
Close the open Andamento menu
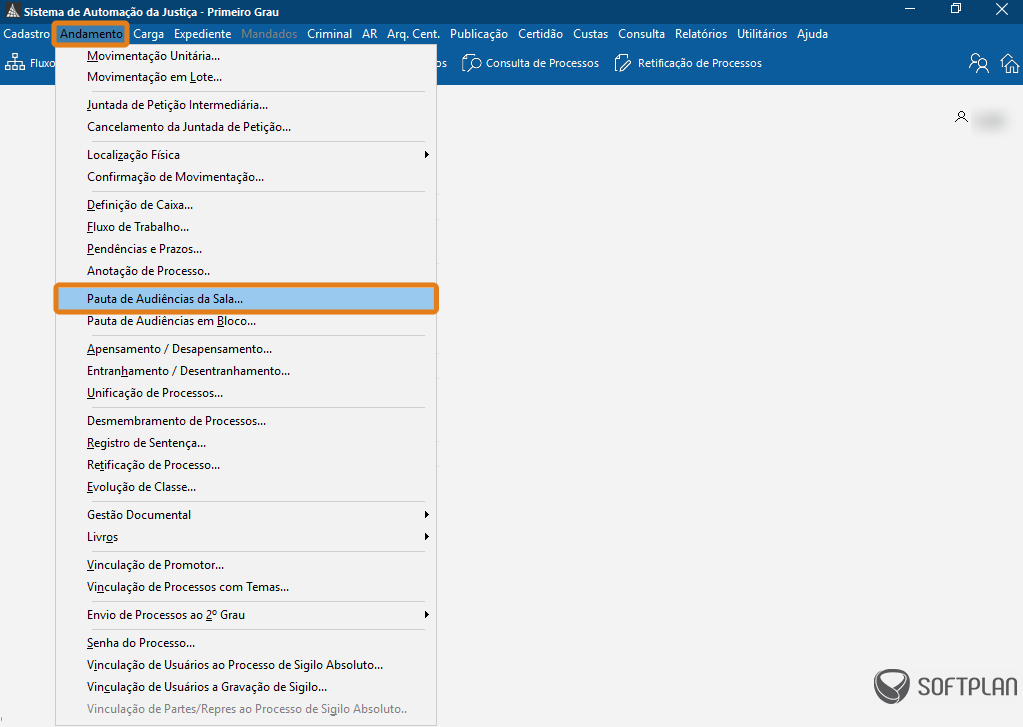coord(91,34)
